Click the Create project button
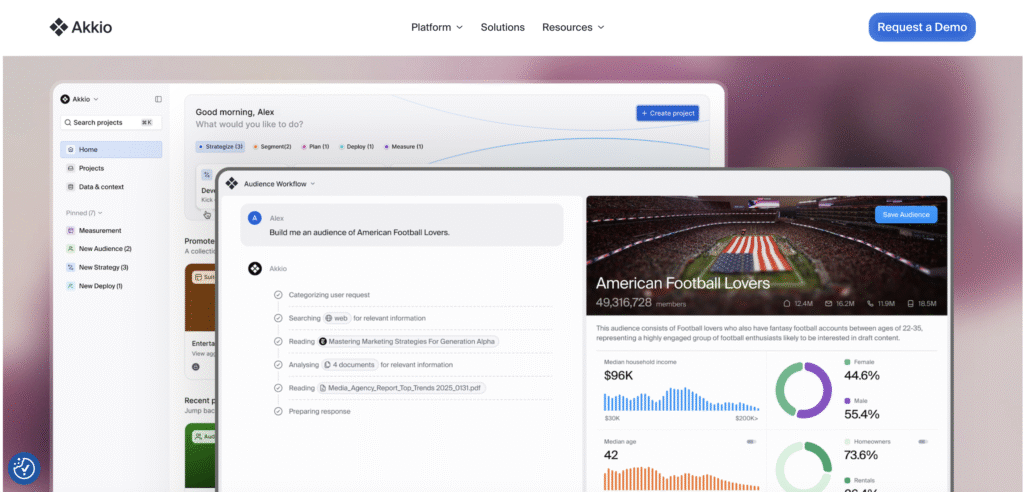This screenshot has width=1024, height=492. 667,113
